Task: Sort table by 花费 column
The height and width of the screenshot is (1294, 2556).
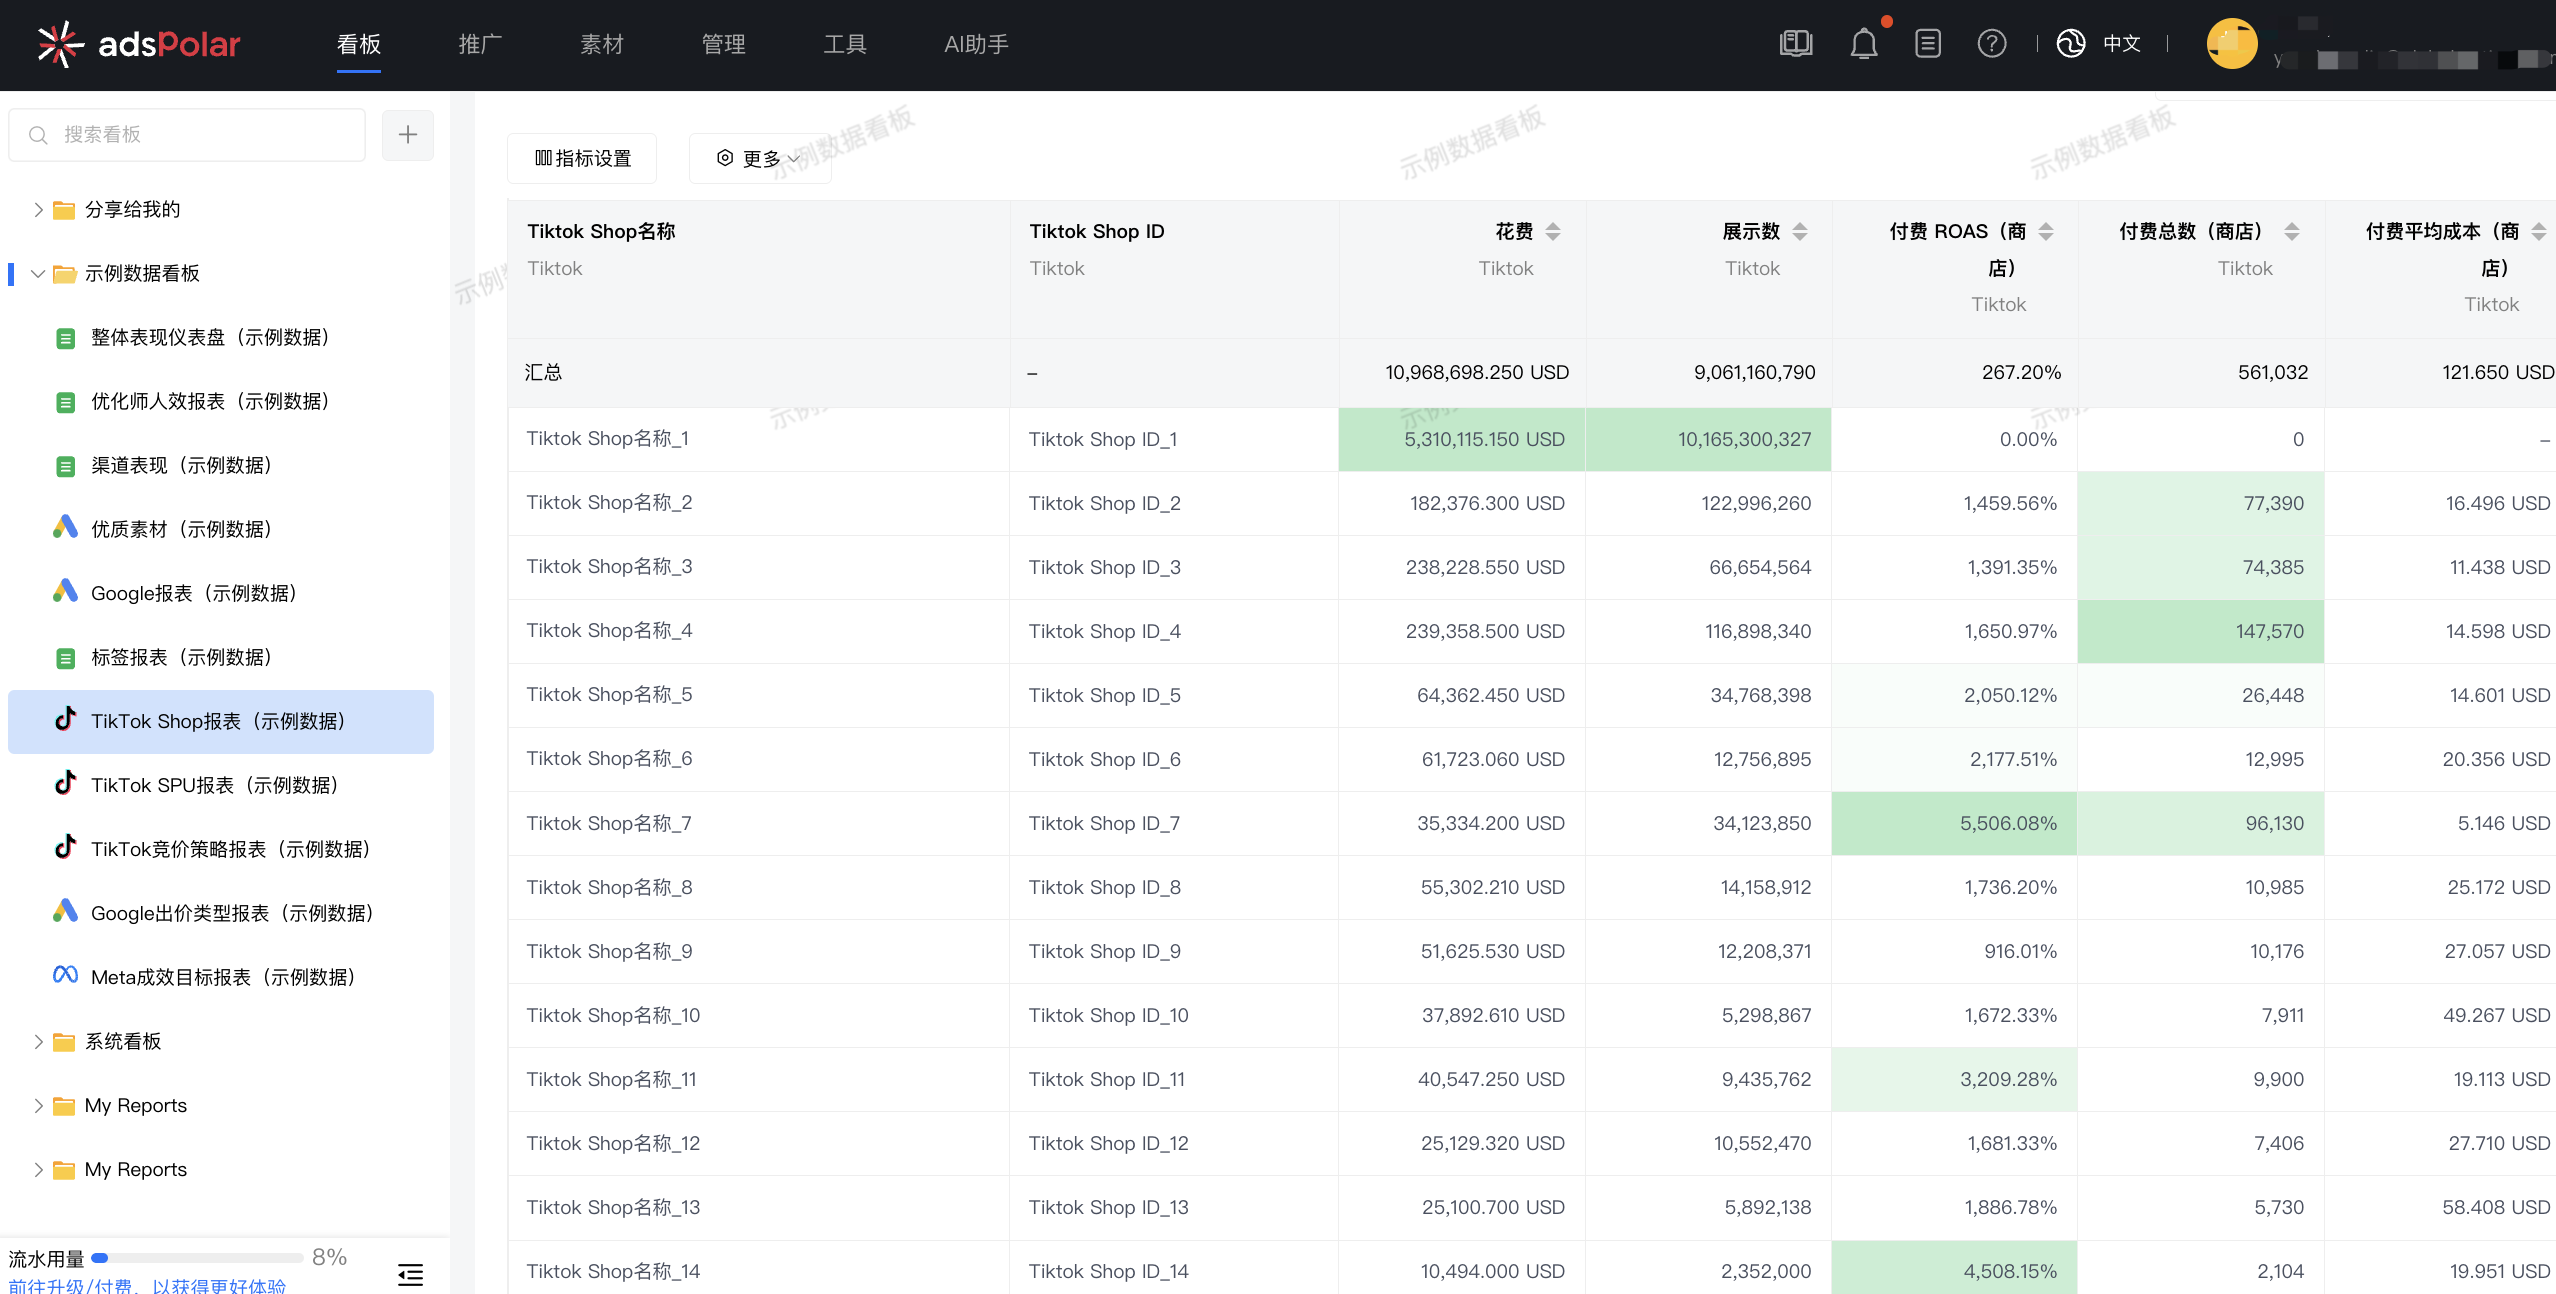Action: (x=1553, y=232)
